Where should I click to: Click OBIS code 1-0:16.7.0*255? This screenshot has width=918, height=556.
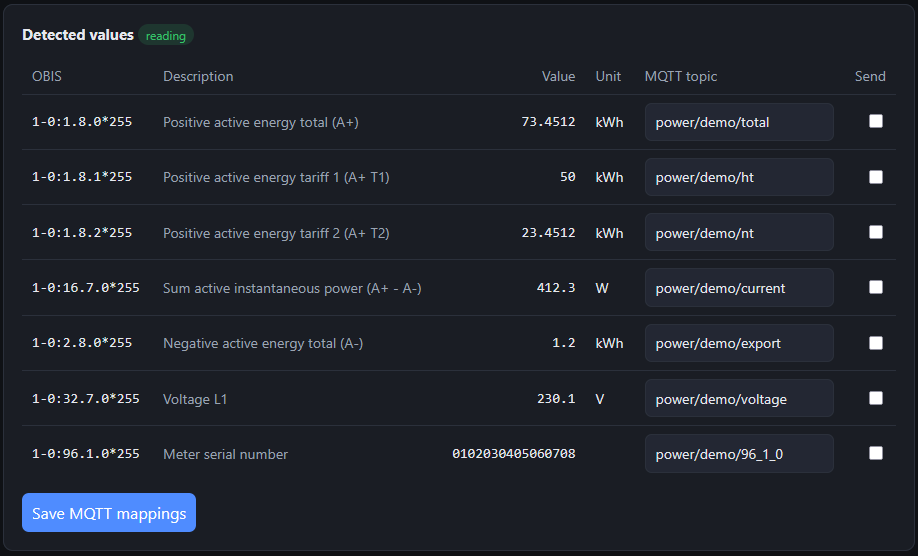[85, 287]
